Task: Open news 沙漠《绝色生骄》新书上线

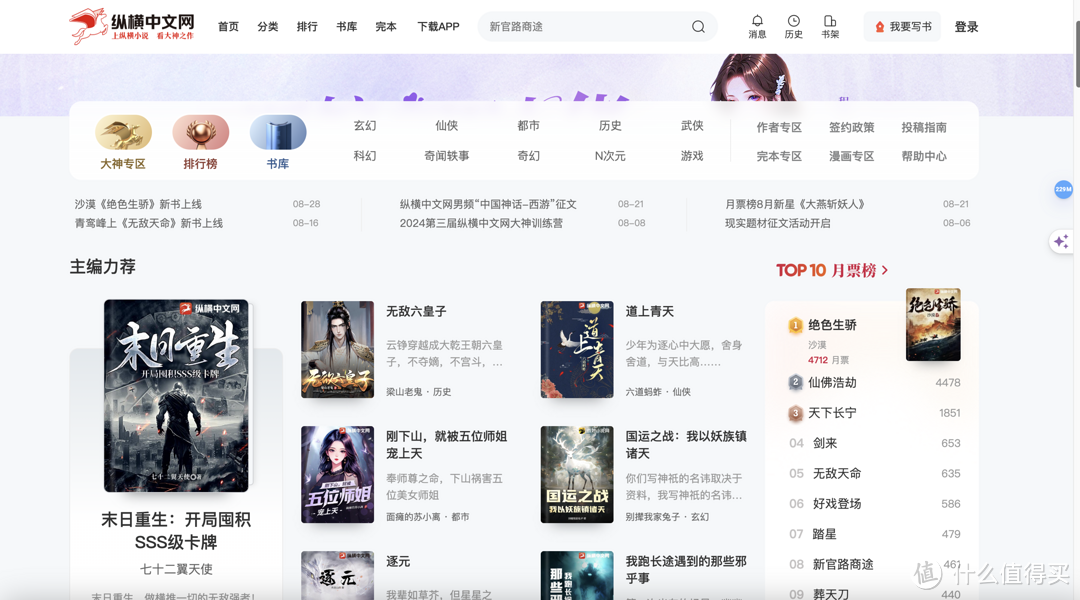Action: tap(138, 204)
